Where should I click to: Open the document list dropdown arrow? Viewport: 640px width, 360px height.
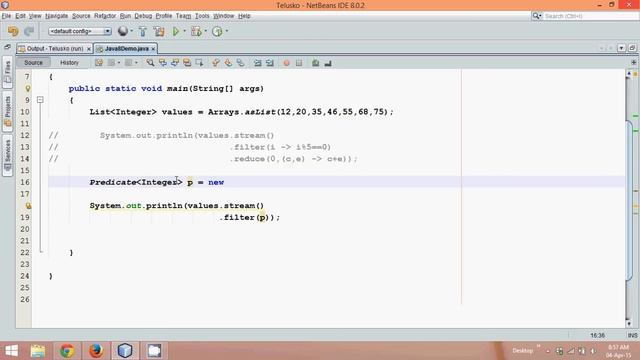pos(621,48)
